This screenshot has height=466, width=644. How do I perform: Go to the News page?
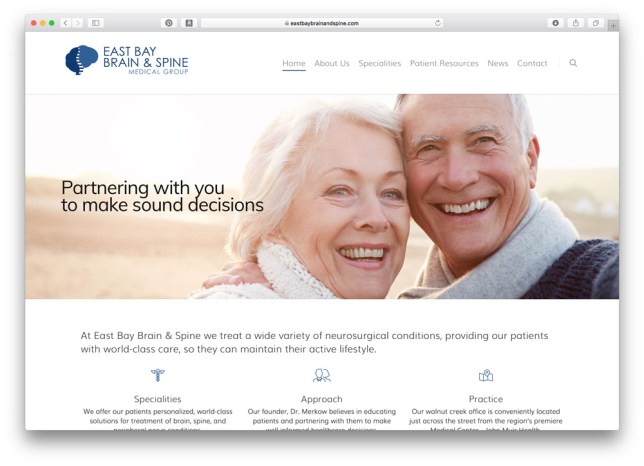coord(498,63)
